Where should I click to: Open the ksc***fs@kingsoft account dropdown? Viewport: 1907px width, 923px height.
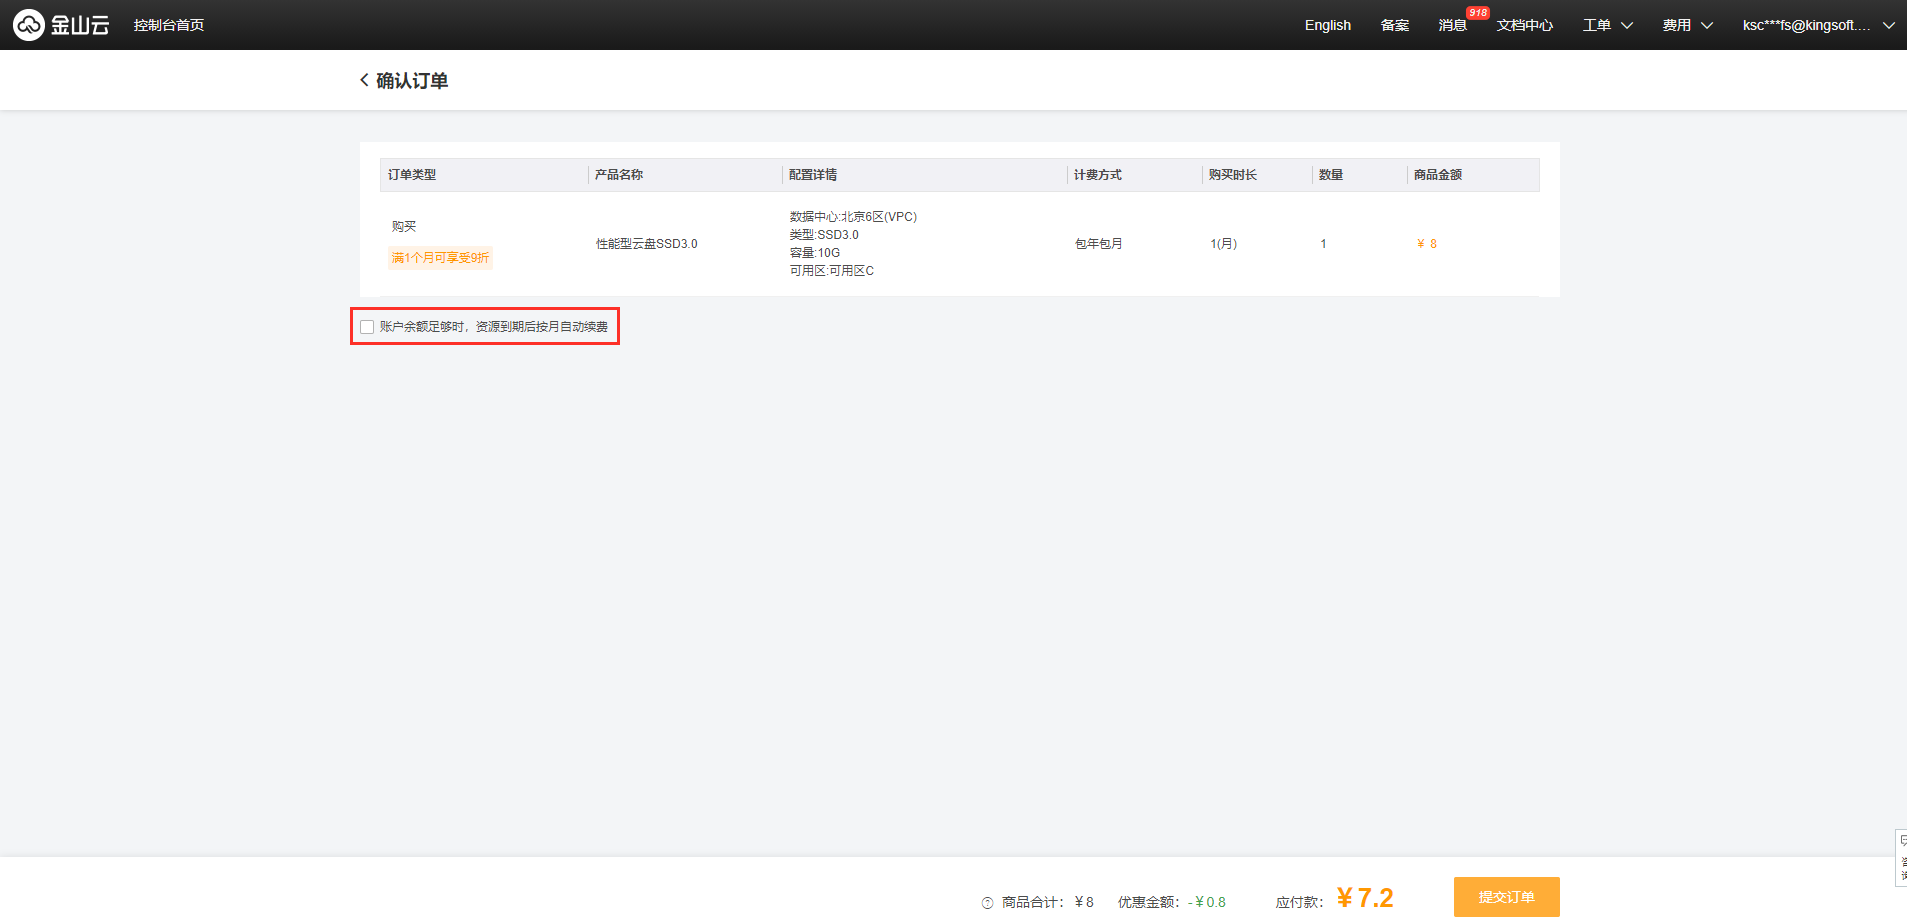1817,25
